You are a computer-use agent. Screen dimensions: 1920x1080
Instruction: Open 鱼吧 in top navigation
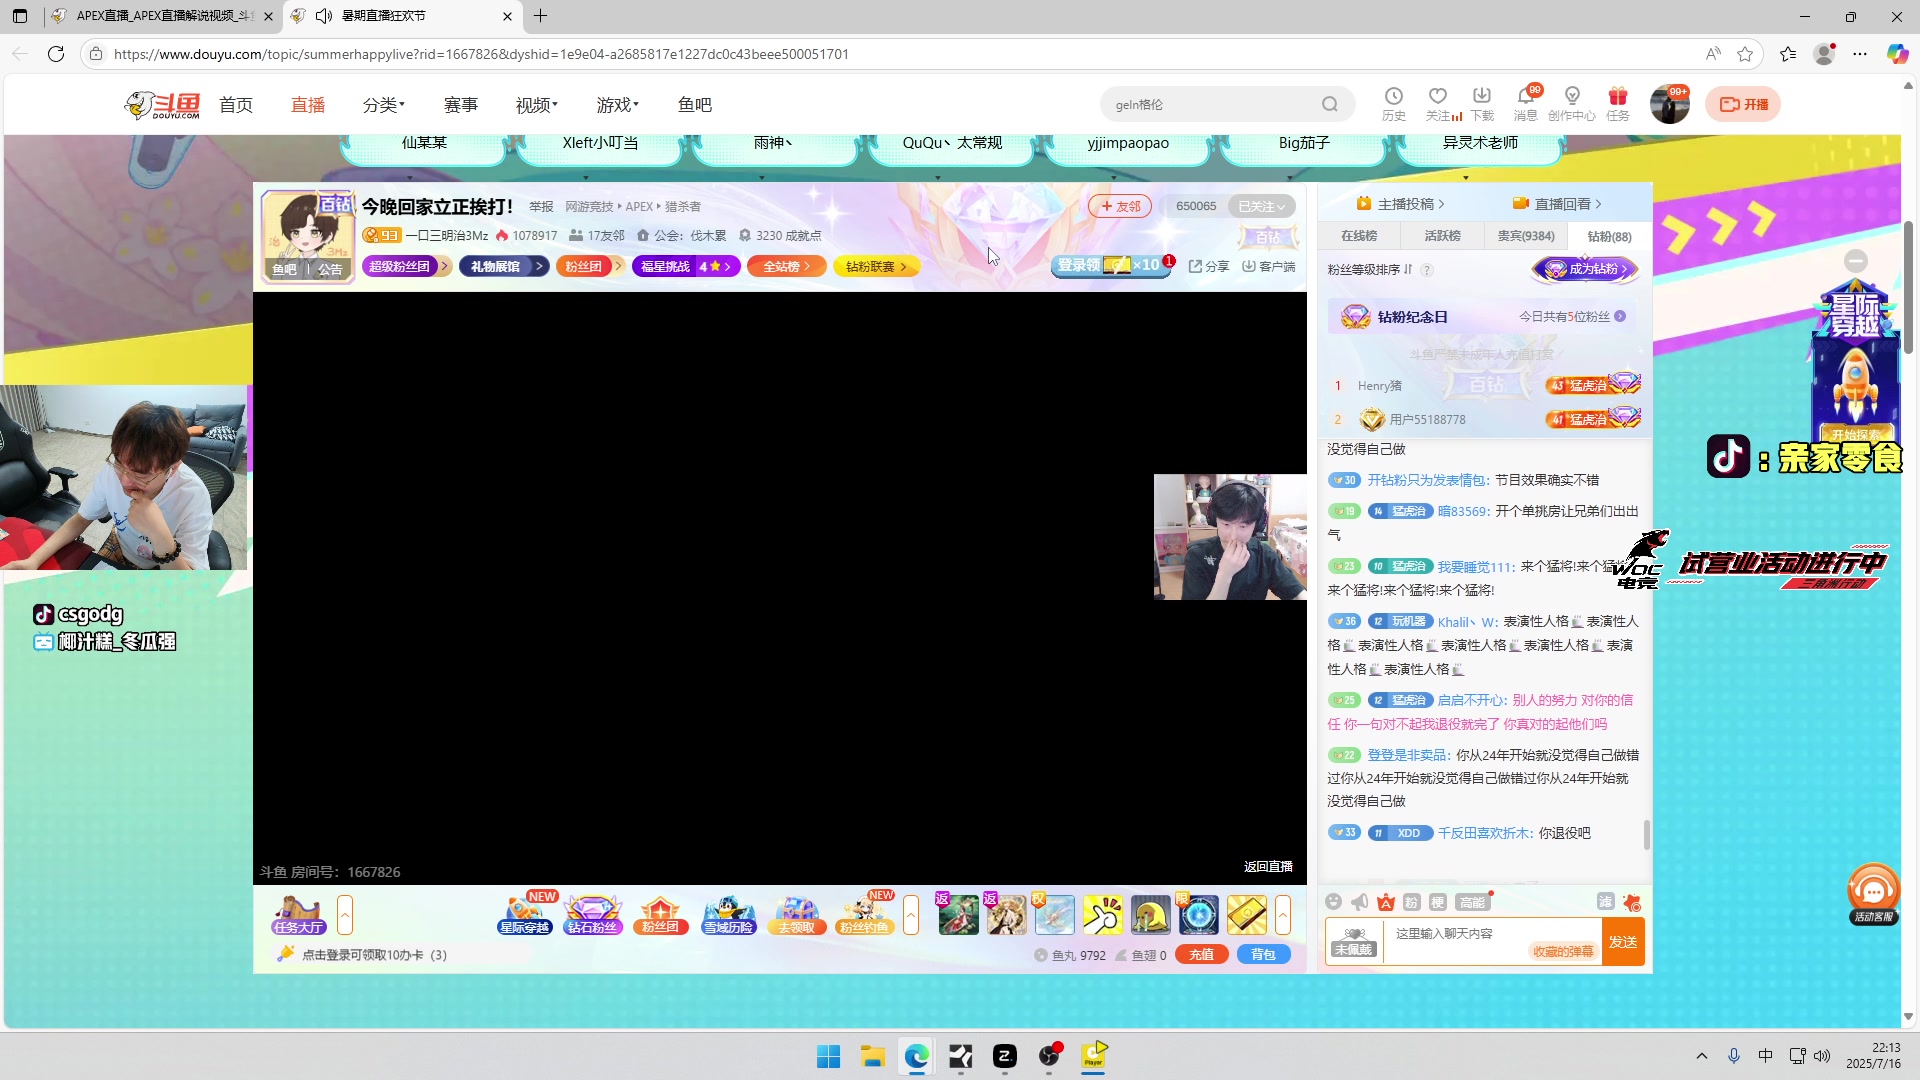point(695,105)
